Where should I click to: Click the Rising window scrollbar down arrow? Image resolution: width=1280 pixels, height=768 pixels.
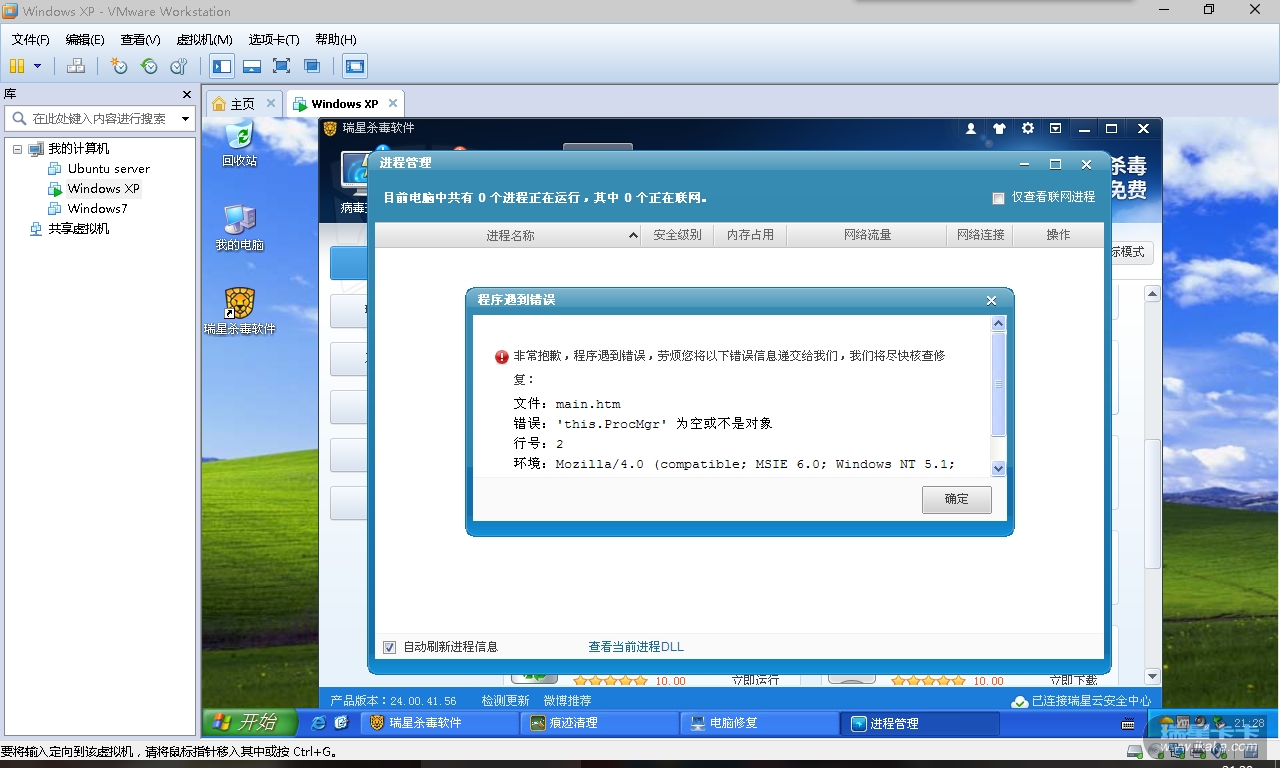pos(1152,677)
